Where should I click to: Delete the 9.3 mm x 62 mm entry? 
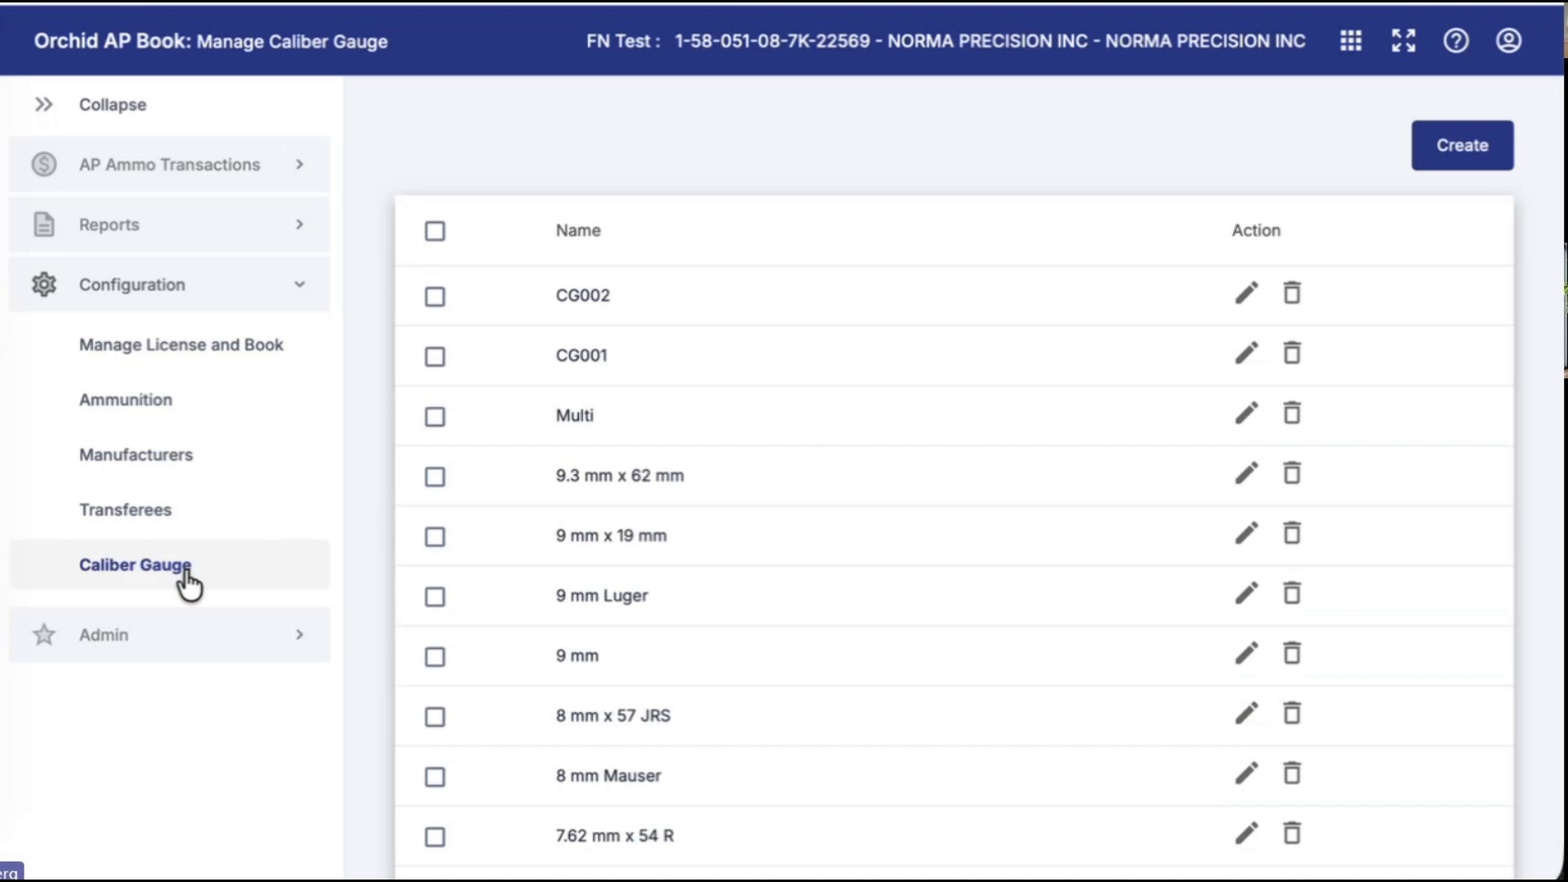pyautogui.click(x=1292, y=473)
